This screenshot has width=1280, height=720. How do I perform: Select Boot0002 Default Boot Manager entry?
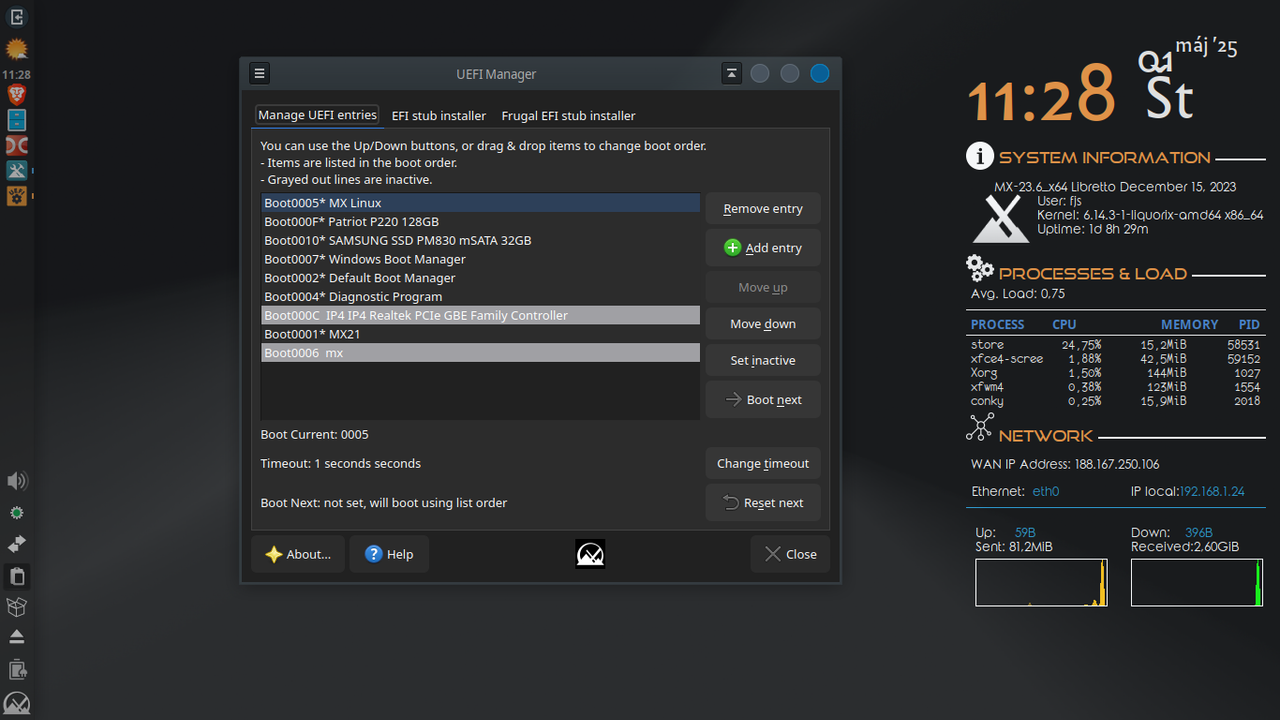click(x=481, y=278)
